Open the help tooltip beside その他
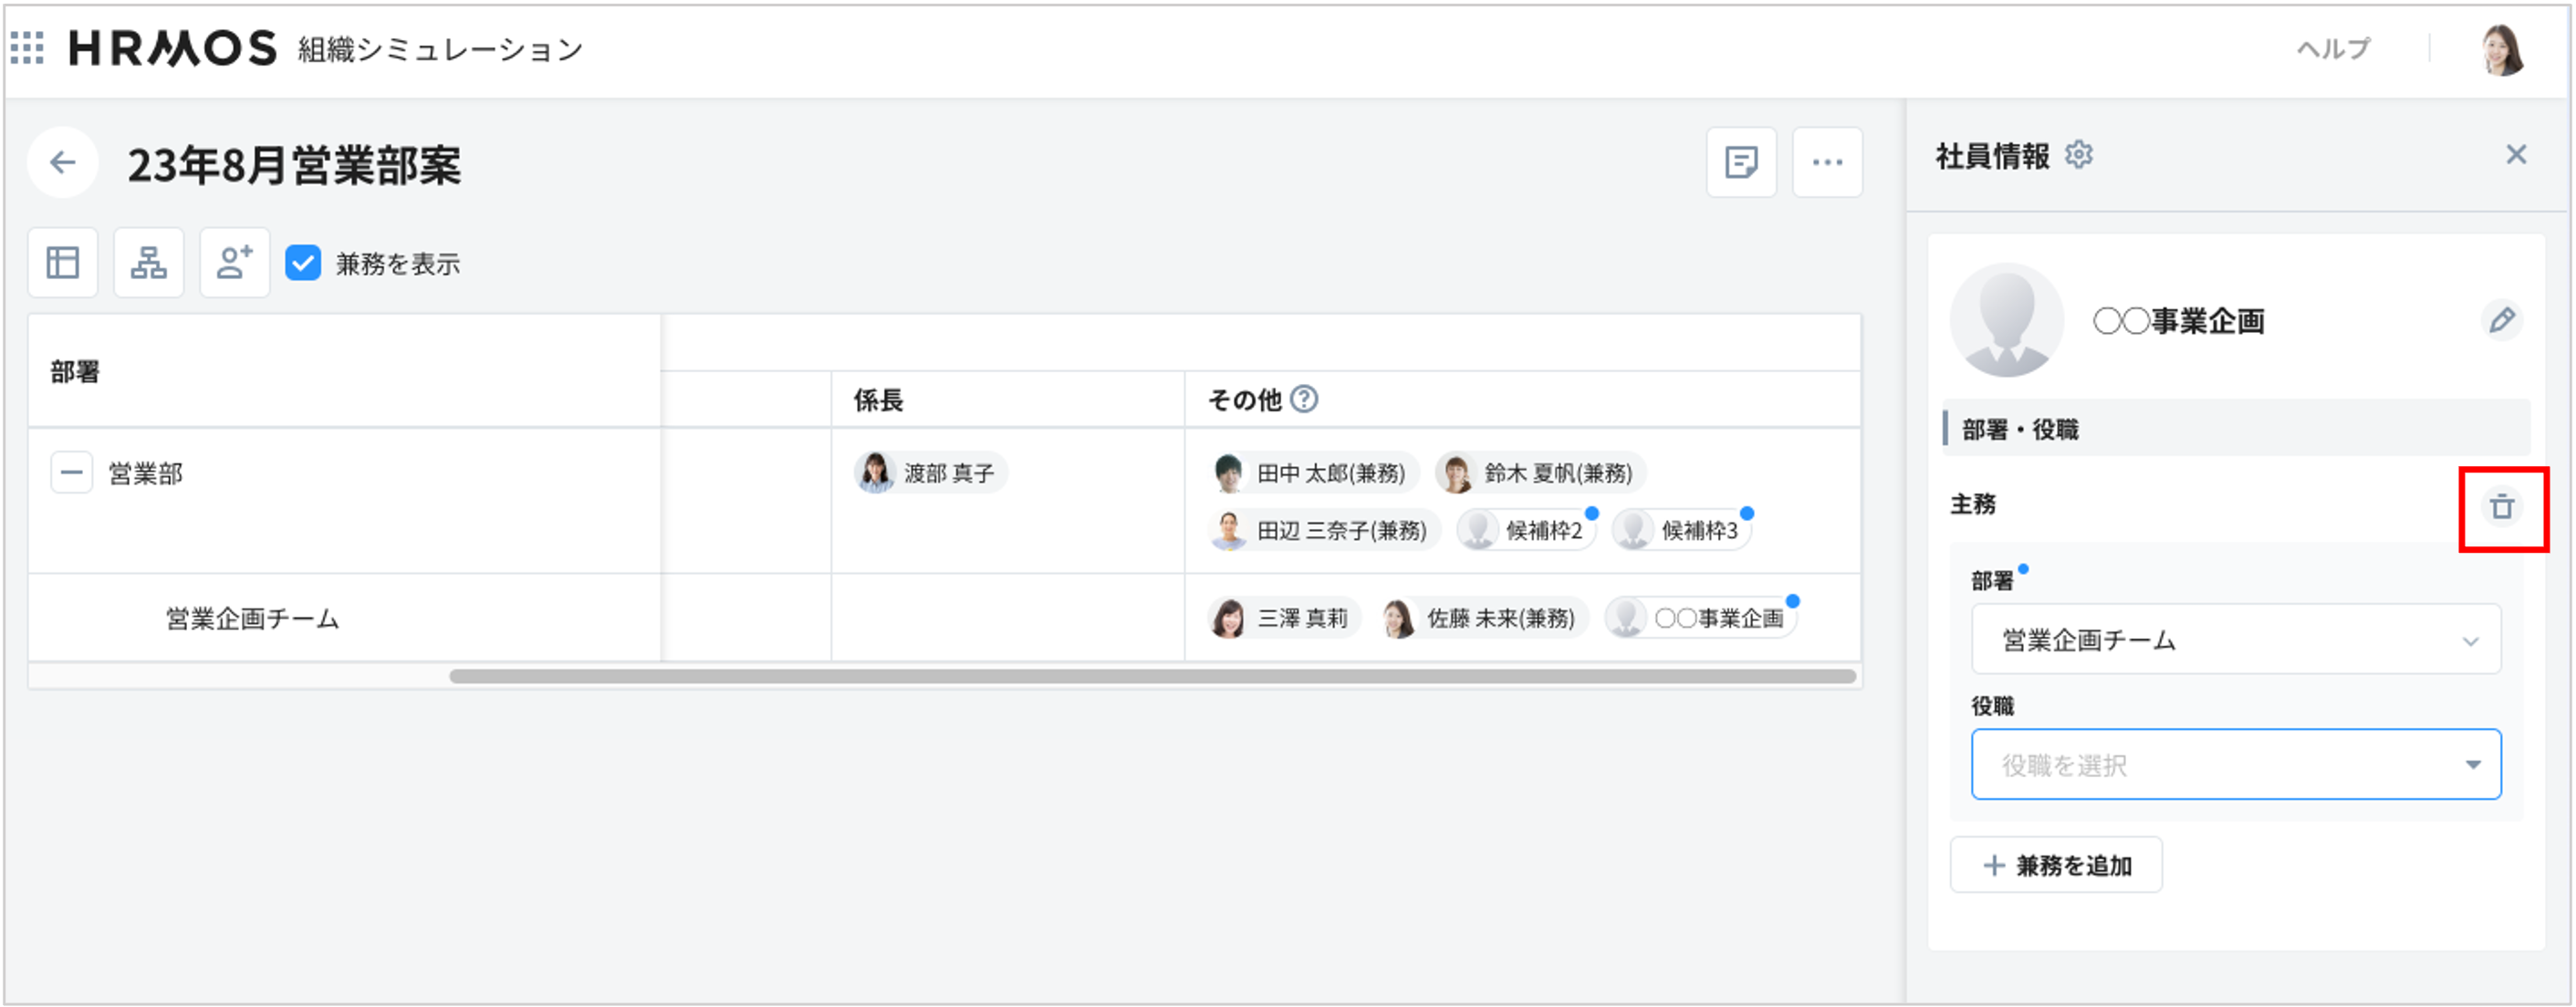Image resolution: width=2576 pixels, height=1007 pixels. click(1306, 400)
